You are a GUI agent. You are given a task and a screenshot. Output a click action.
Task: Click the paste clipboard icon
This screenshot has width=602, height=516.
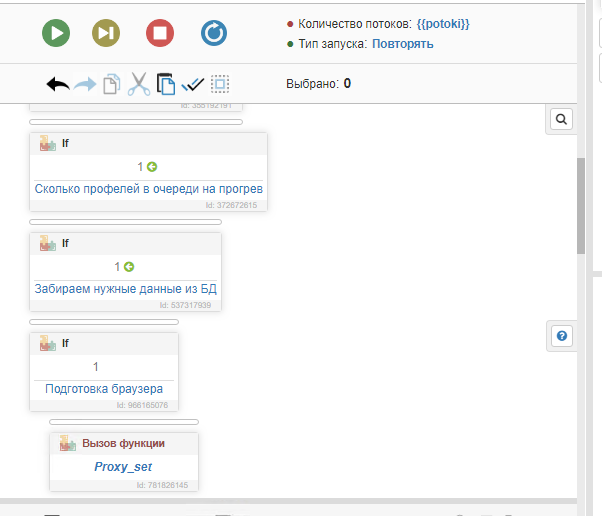pyautogui.click(x=166, y=85)
